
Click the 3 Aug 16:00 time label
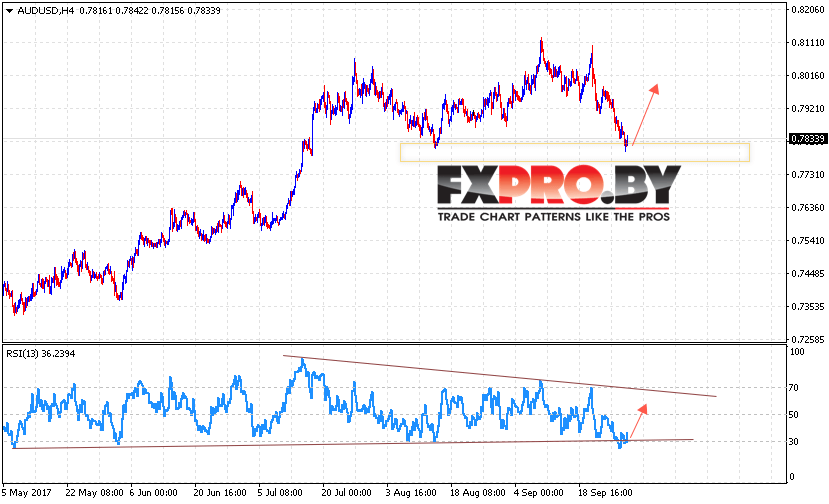click(411, 493)
